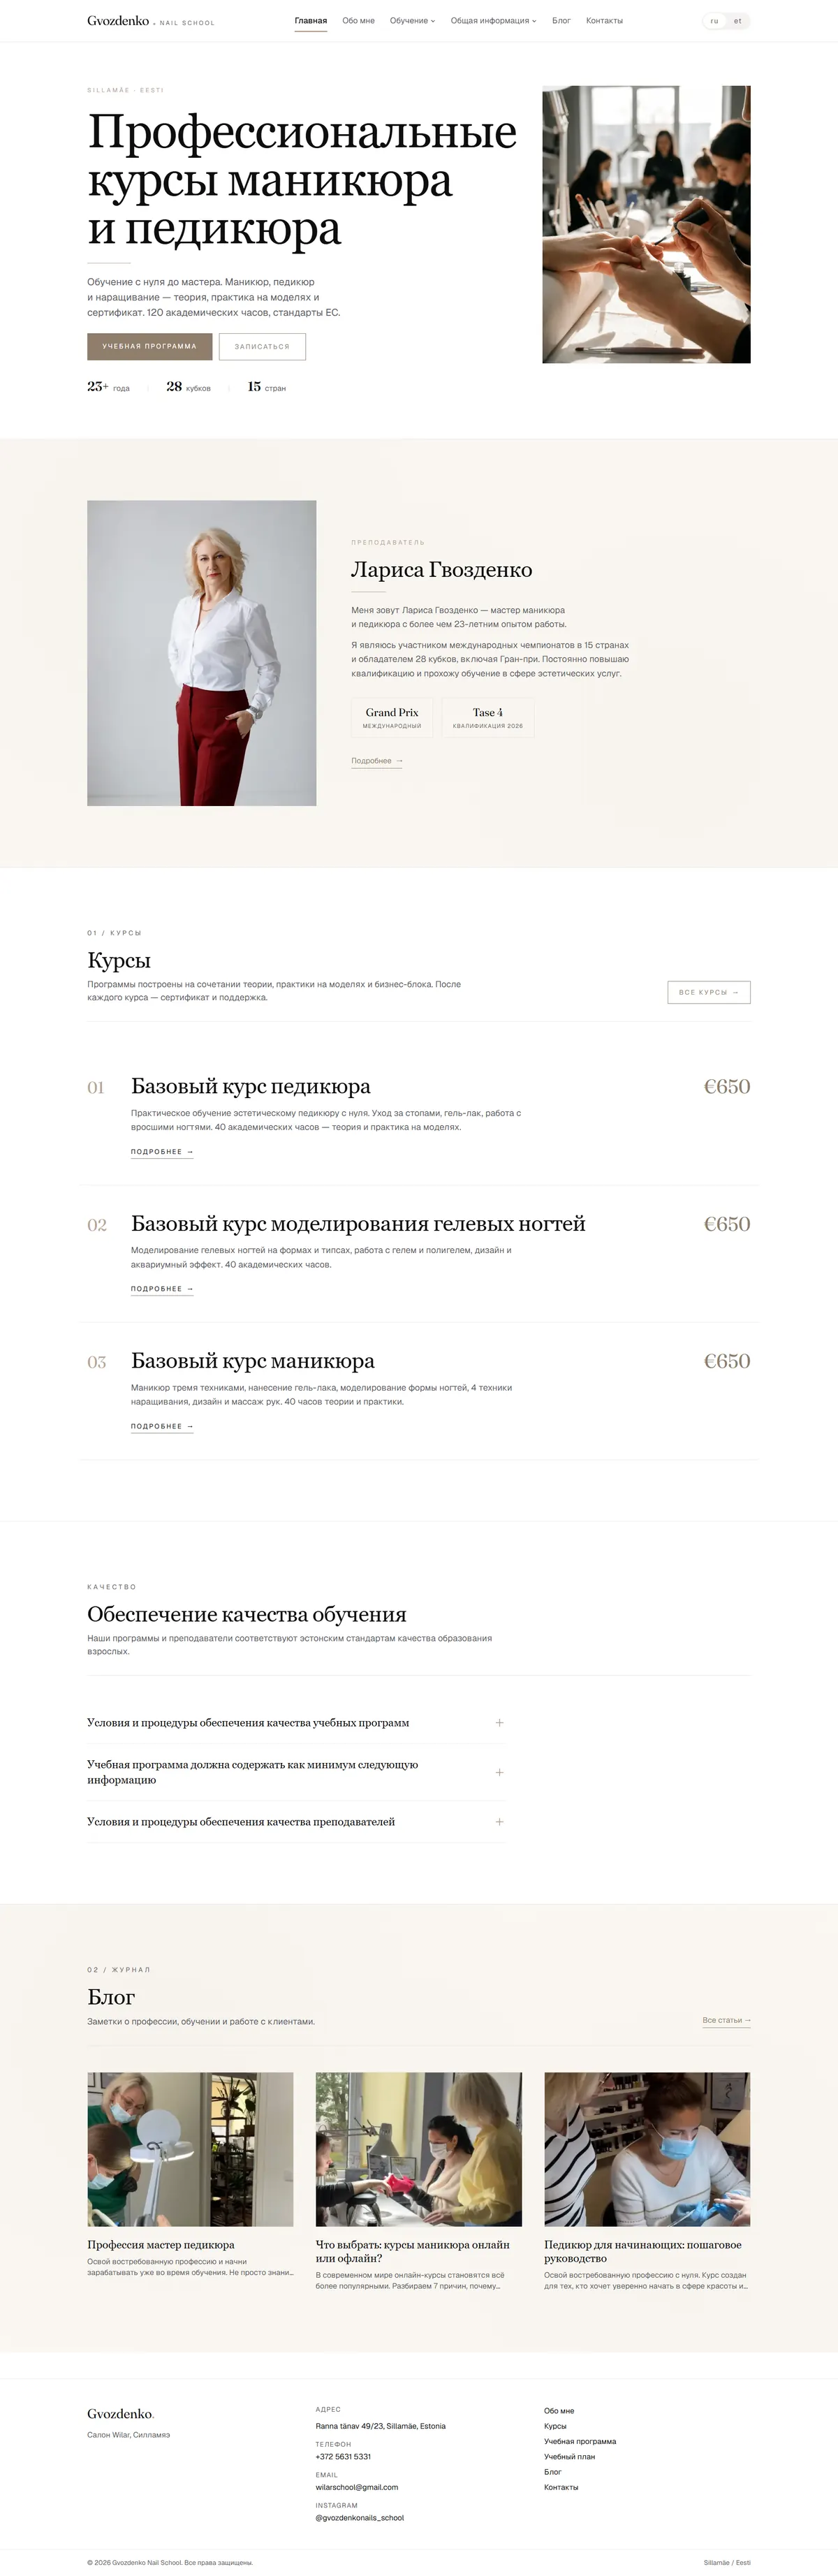Click the Записаться button

click(x=262, y=346)
